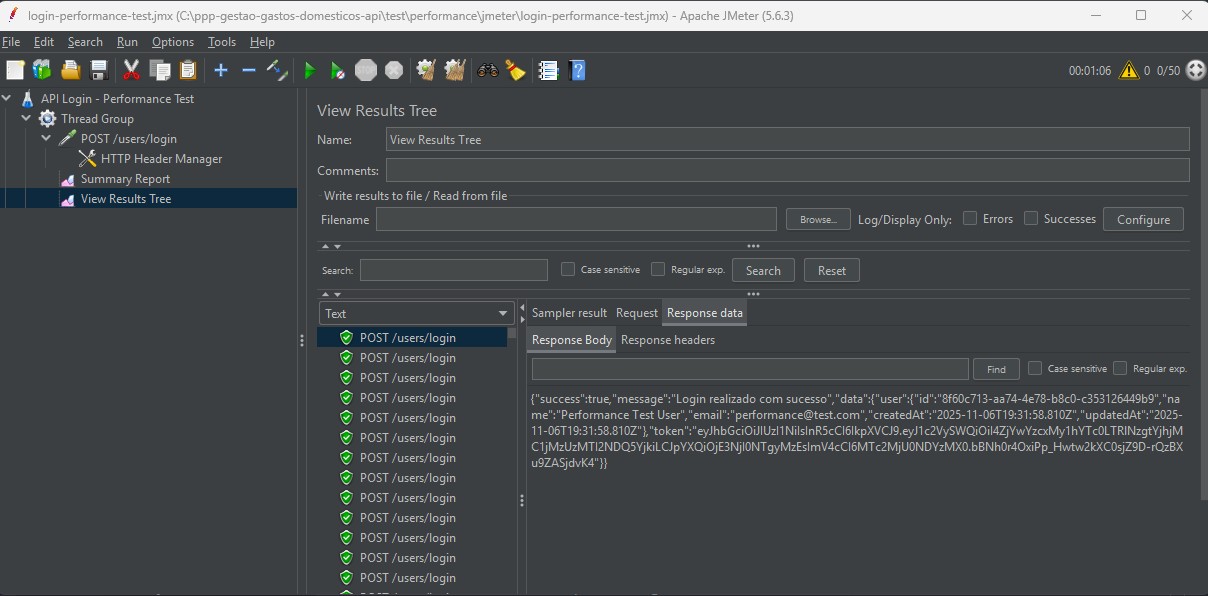Enable the Successes only checkbox
Screen dimensions: 1208x596
click(x=1031, y=218)
